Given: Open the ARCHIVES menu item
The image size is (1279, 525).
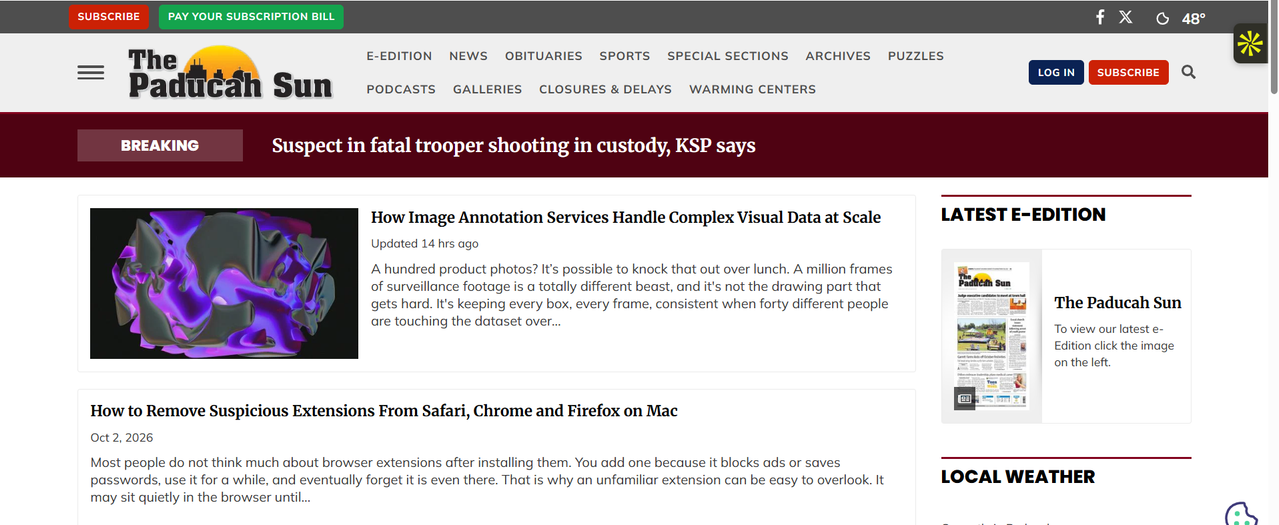Looking at the screenshot, I should tap(838, 56).
